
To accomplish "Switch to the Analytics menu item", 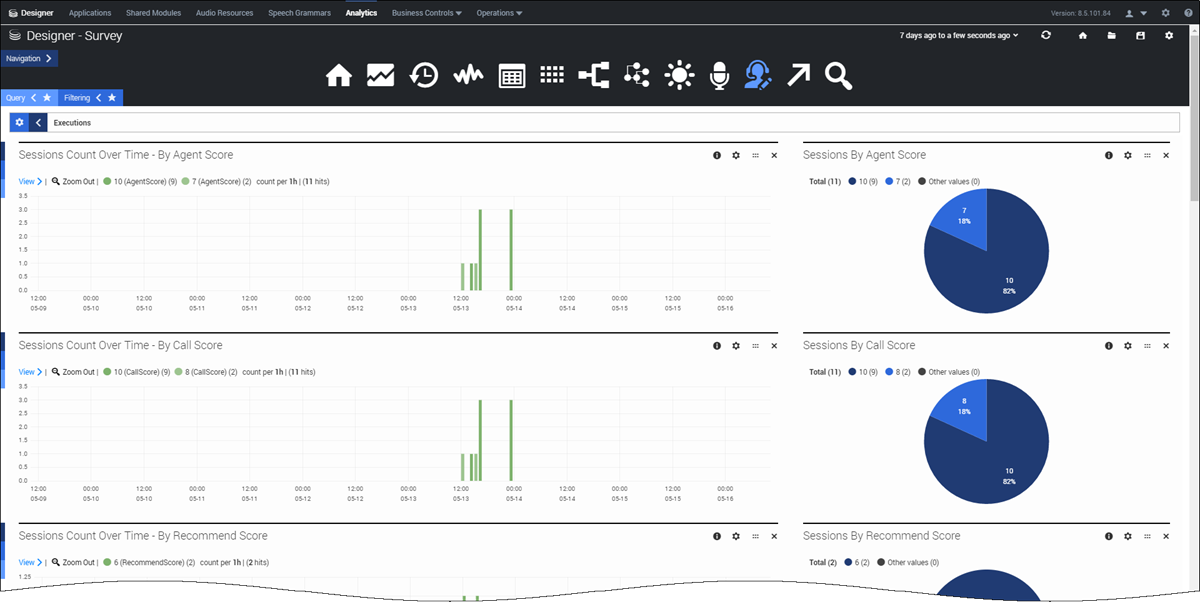I will coord(361,13).
